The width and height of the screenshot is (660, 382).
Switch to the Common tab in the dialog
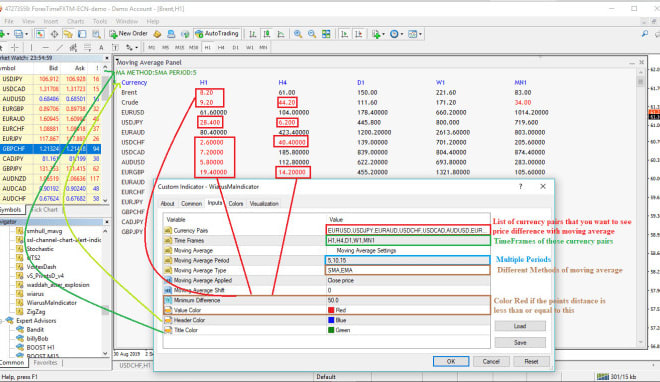coord(191,204)
